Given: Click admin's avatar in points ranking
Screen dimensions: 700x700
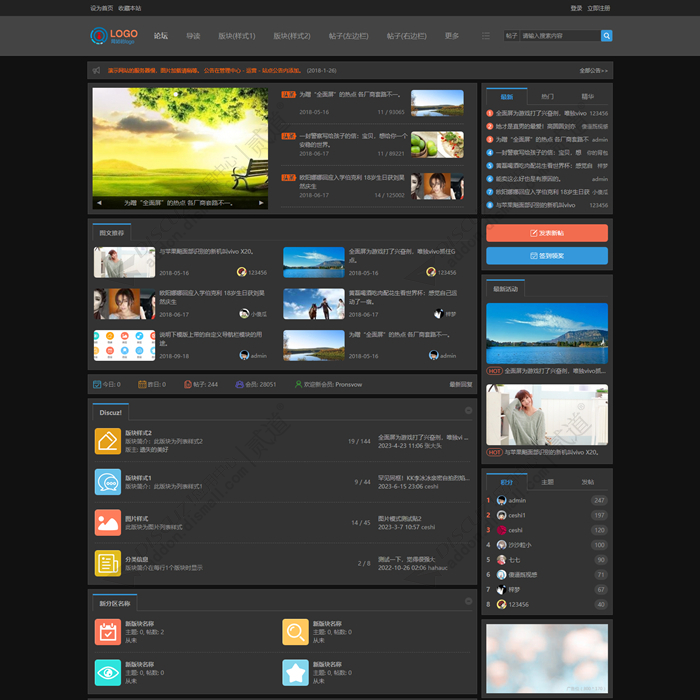Looking at the screenshot, I should point(501,500).
